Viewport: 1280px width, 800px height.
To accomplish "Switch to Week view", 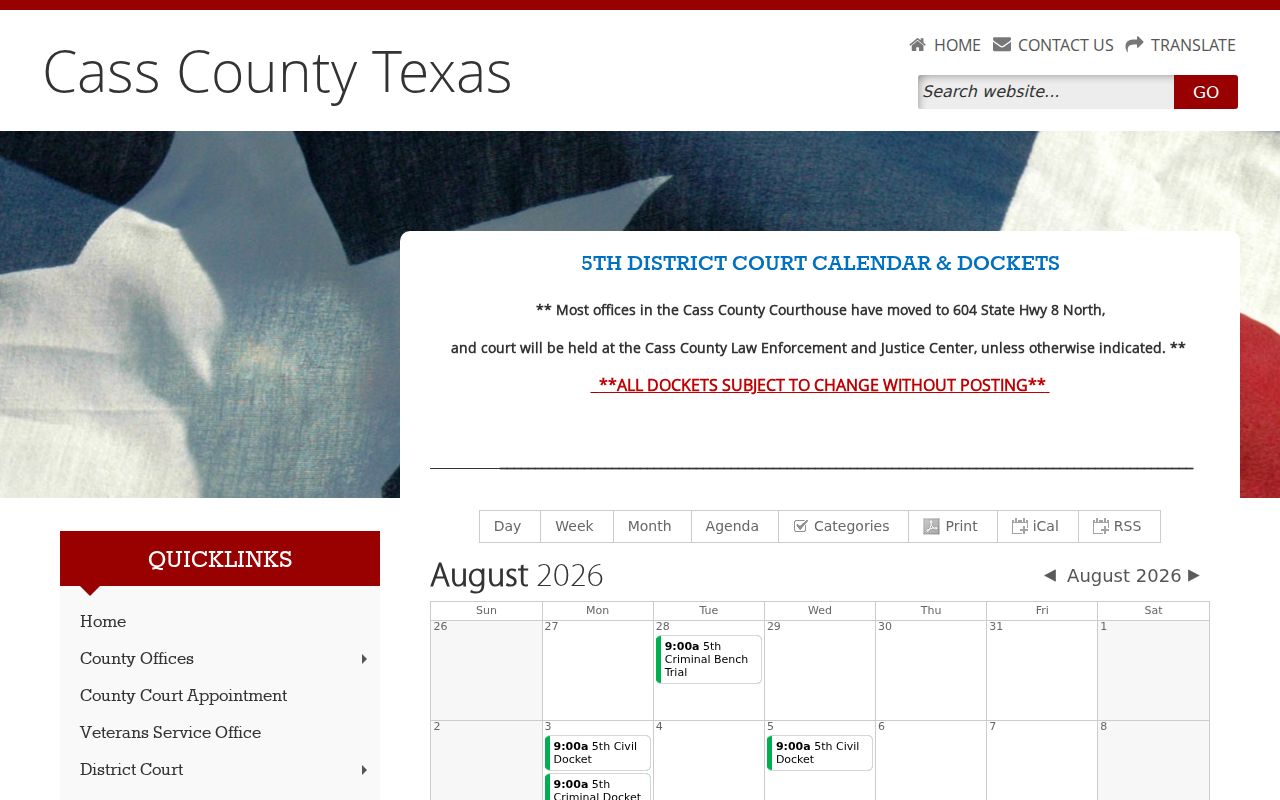I will (x=577, y=526).
